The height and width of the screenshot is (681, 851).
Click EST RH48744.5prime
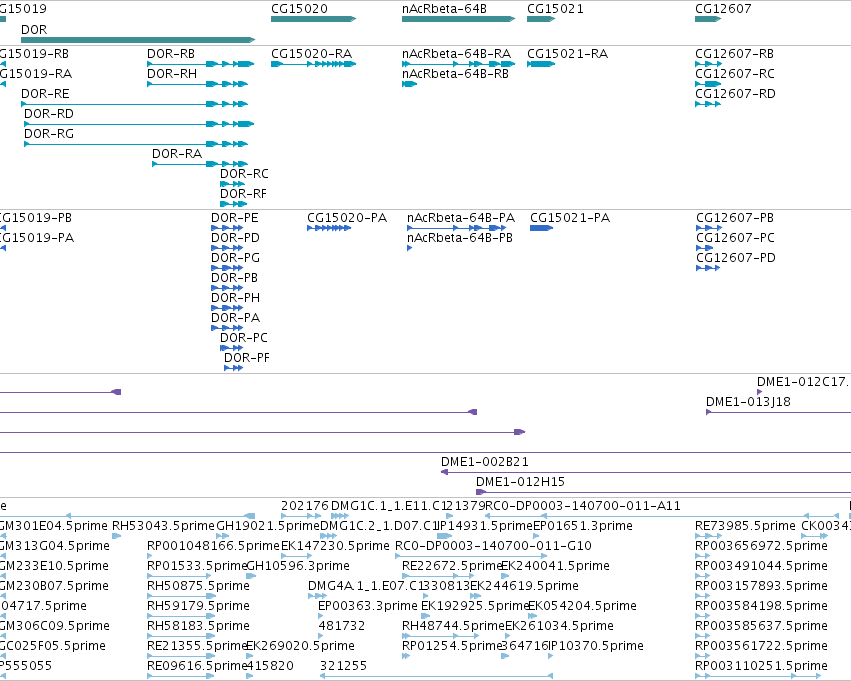453,626
